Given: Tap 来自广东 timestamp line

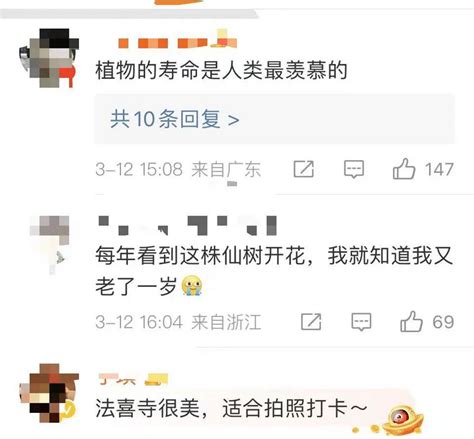Looking at the screenshot, I should coord(178,169).
